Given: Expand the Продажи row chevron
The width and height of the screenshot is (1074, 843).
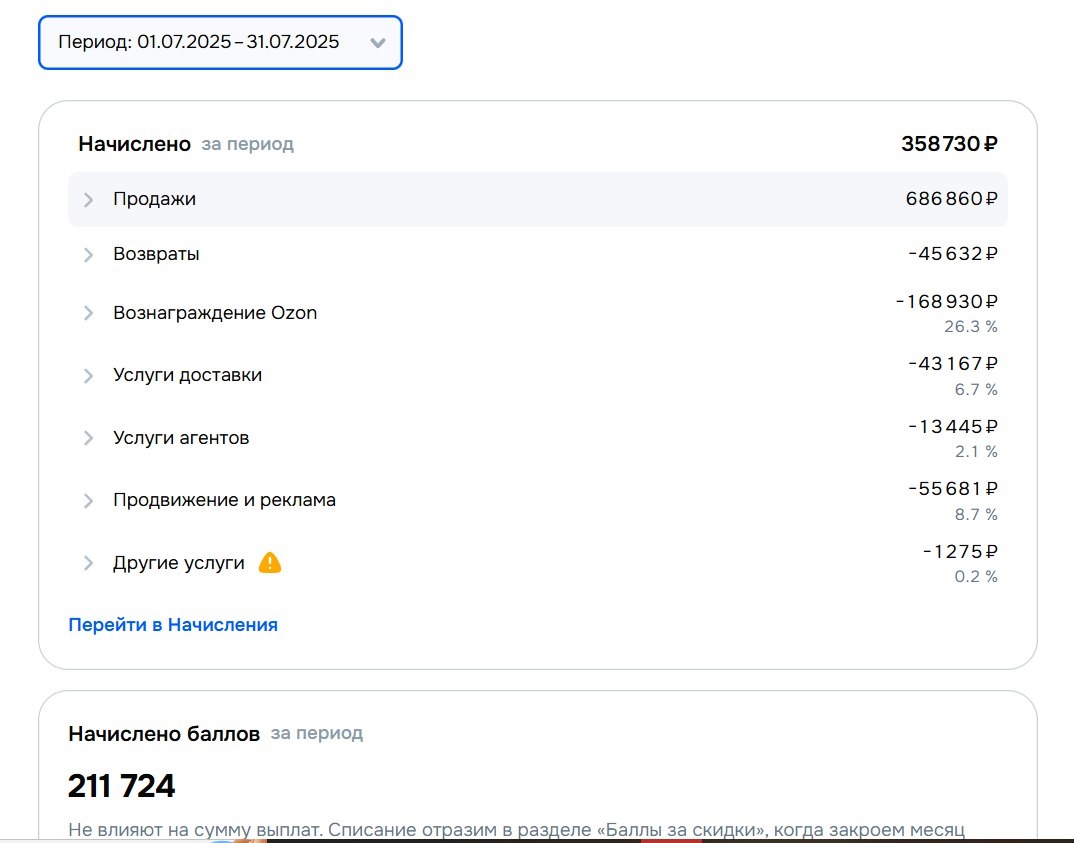Looking at the screenshot, I should 88,199.
